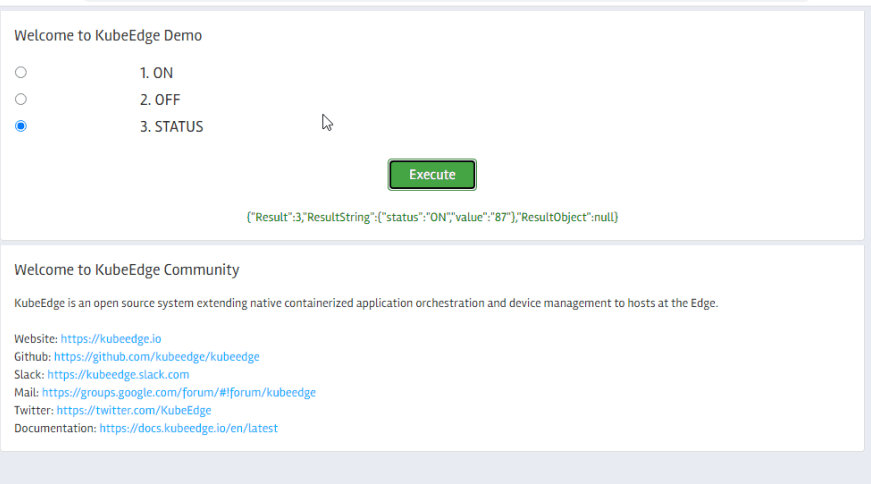
Task: Click the JSON result output text
Action: [432, 217]
